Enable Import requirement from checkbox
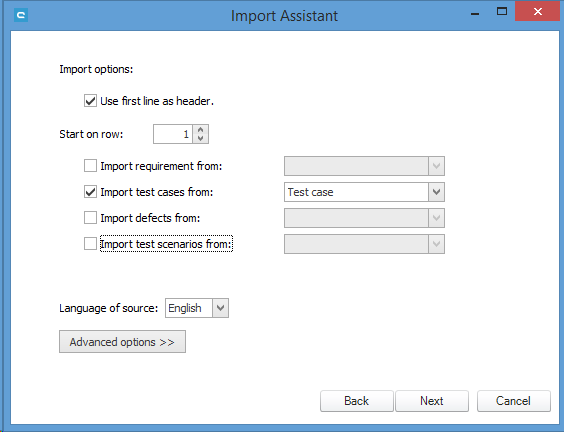 (90, 166)
